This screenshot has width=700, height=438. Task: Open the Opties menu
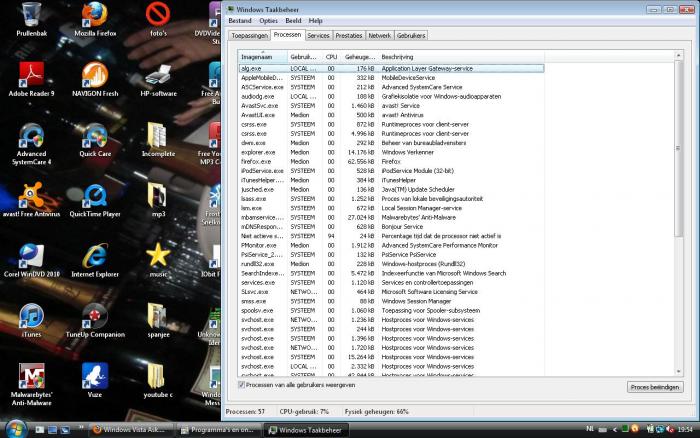[268, 21]
